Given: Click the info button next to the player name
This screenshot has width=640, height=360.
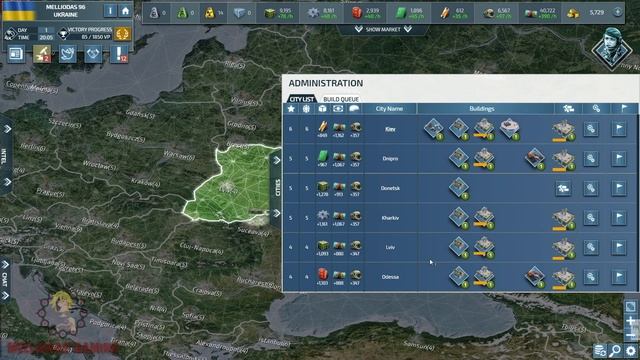Looking at the screenshot, I should point(110,11).
